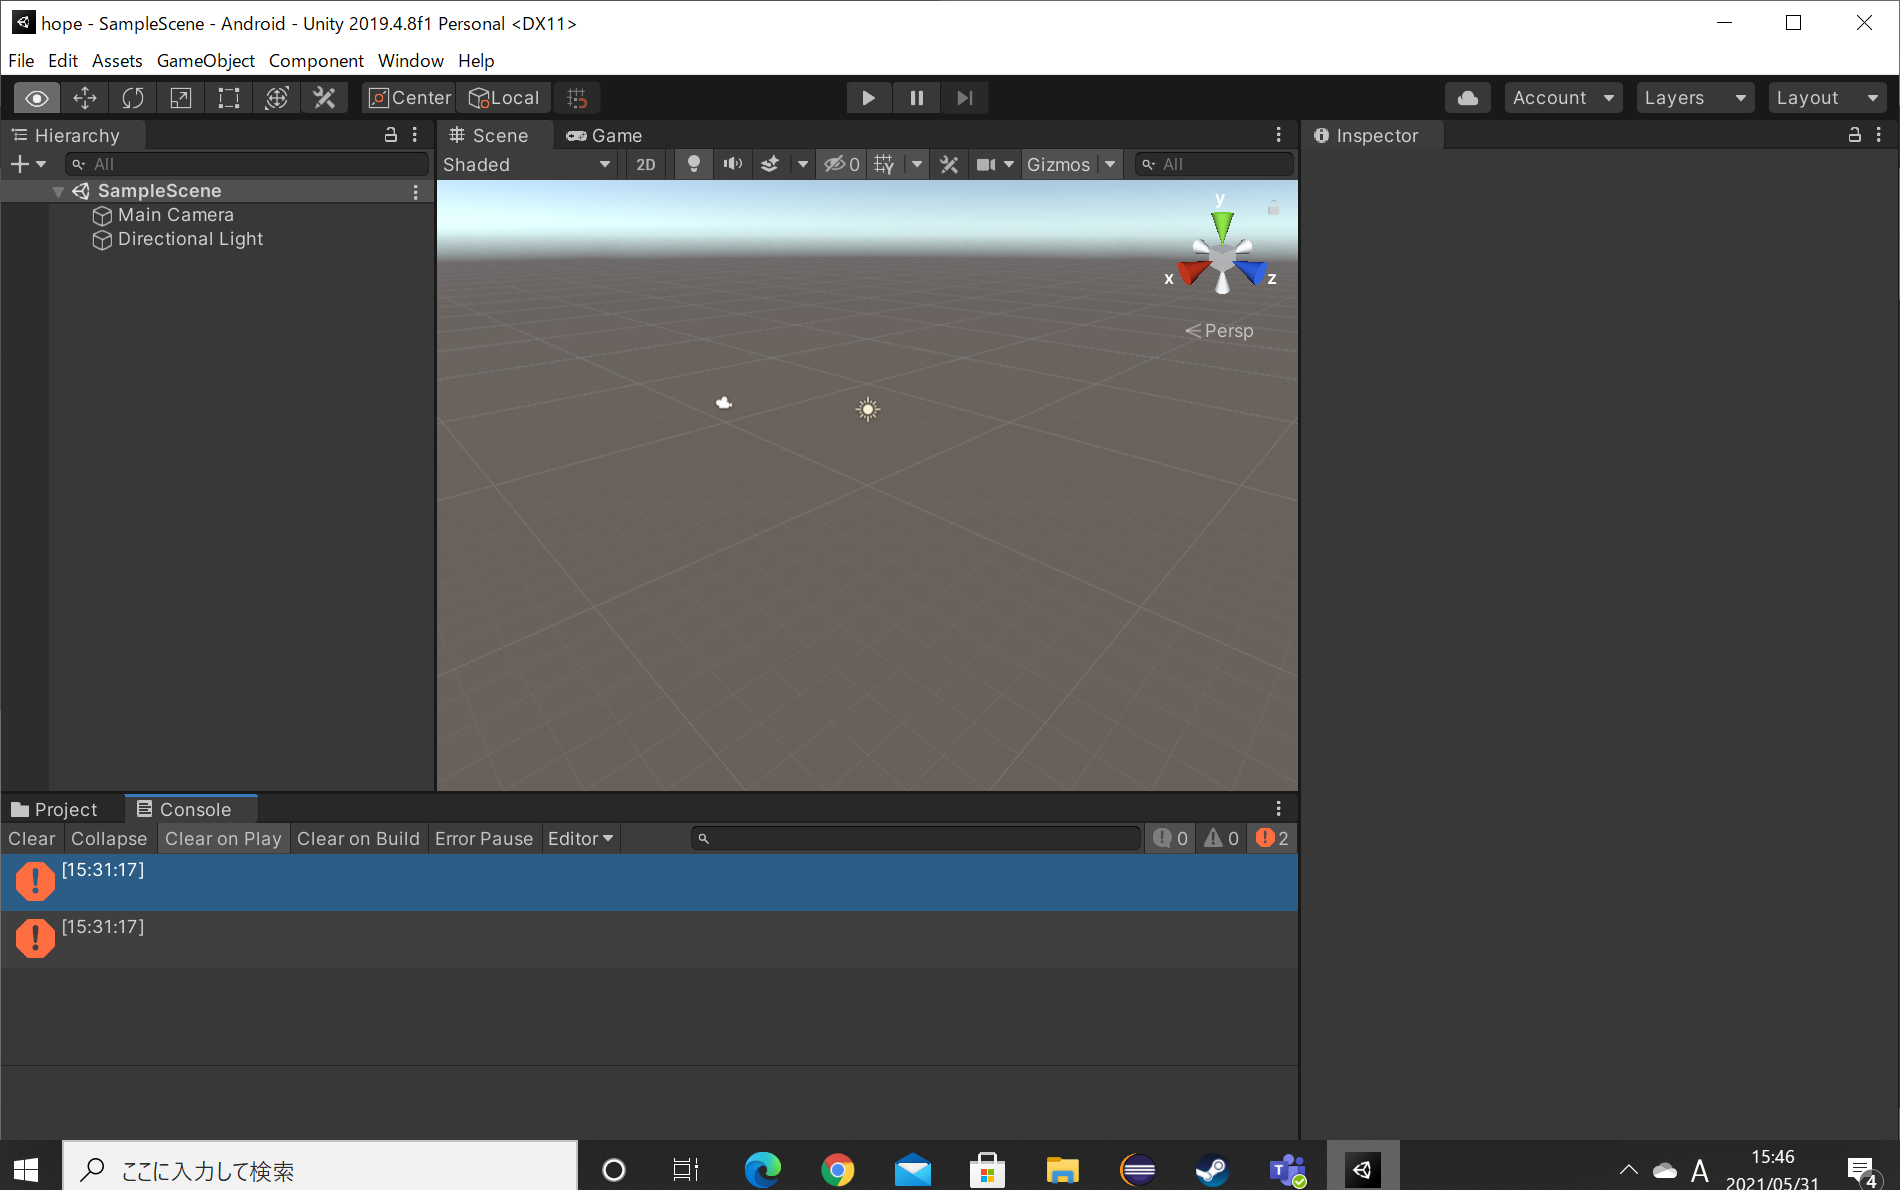Select the combined Transform tool
The height and width of the screenshot is (1190, 1900).
pos(276,97)
